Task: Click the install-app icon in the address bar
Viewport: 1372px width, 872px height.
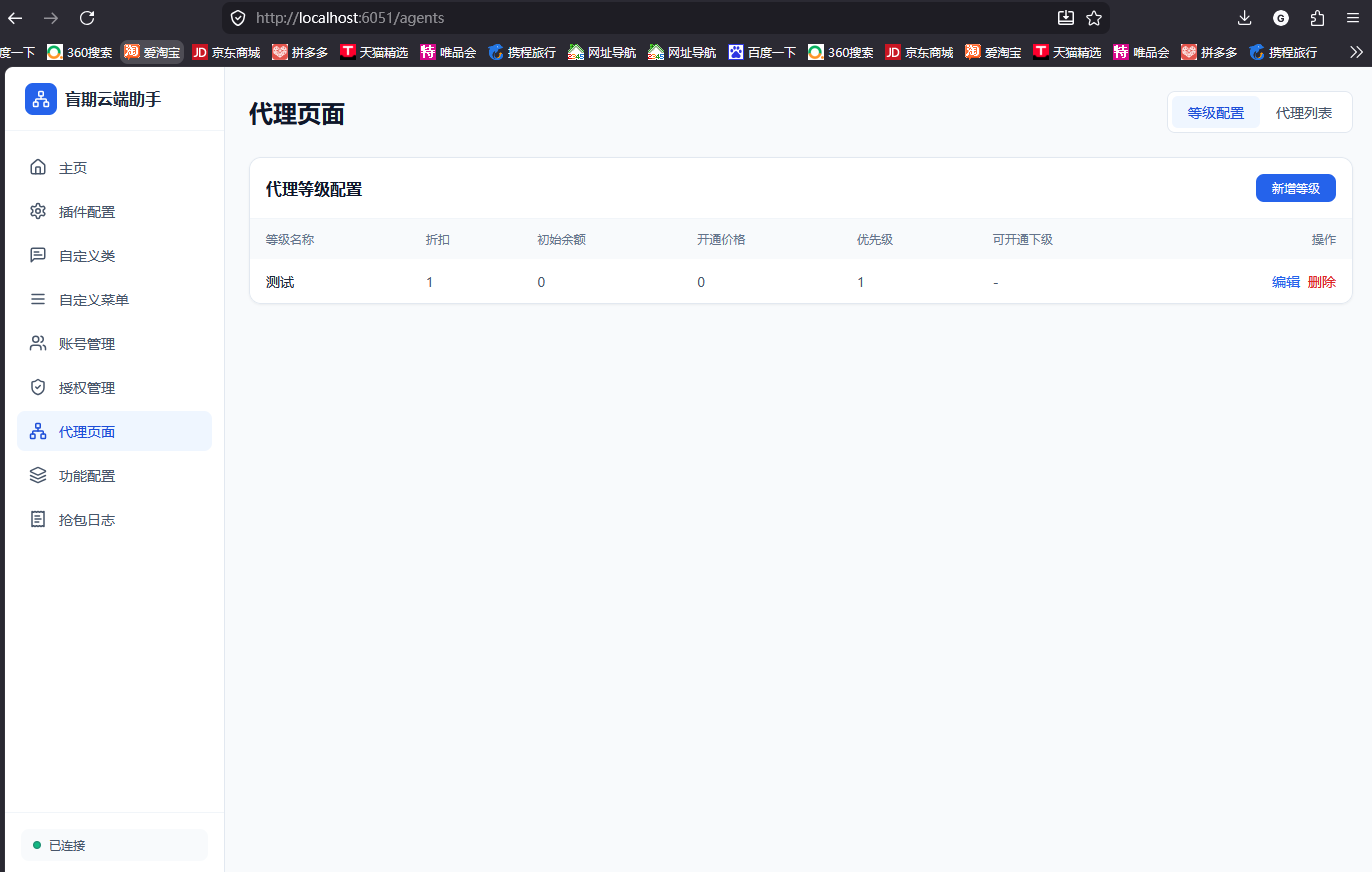Action: (1066, 18)
